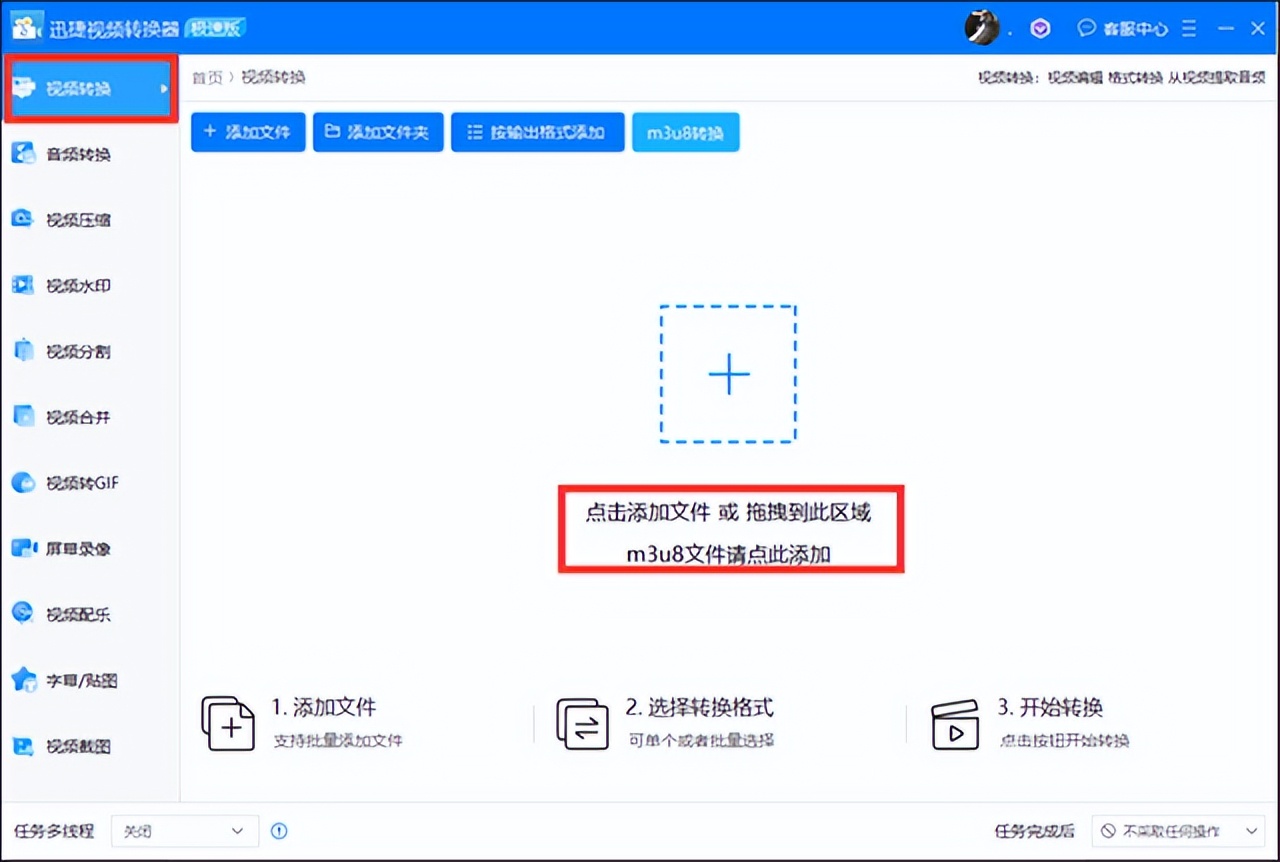Click the info icon next to 任务多线程
The width and height of the screenshot is (1280, 862).
280,831
